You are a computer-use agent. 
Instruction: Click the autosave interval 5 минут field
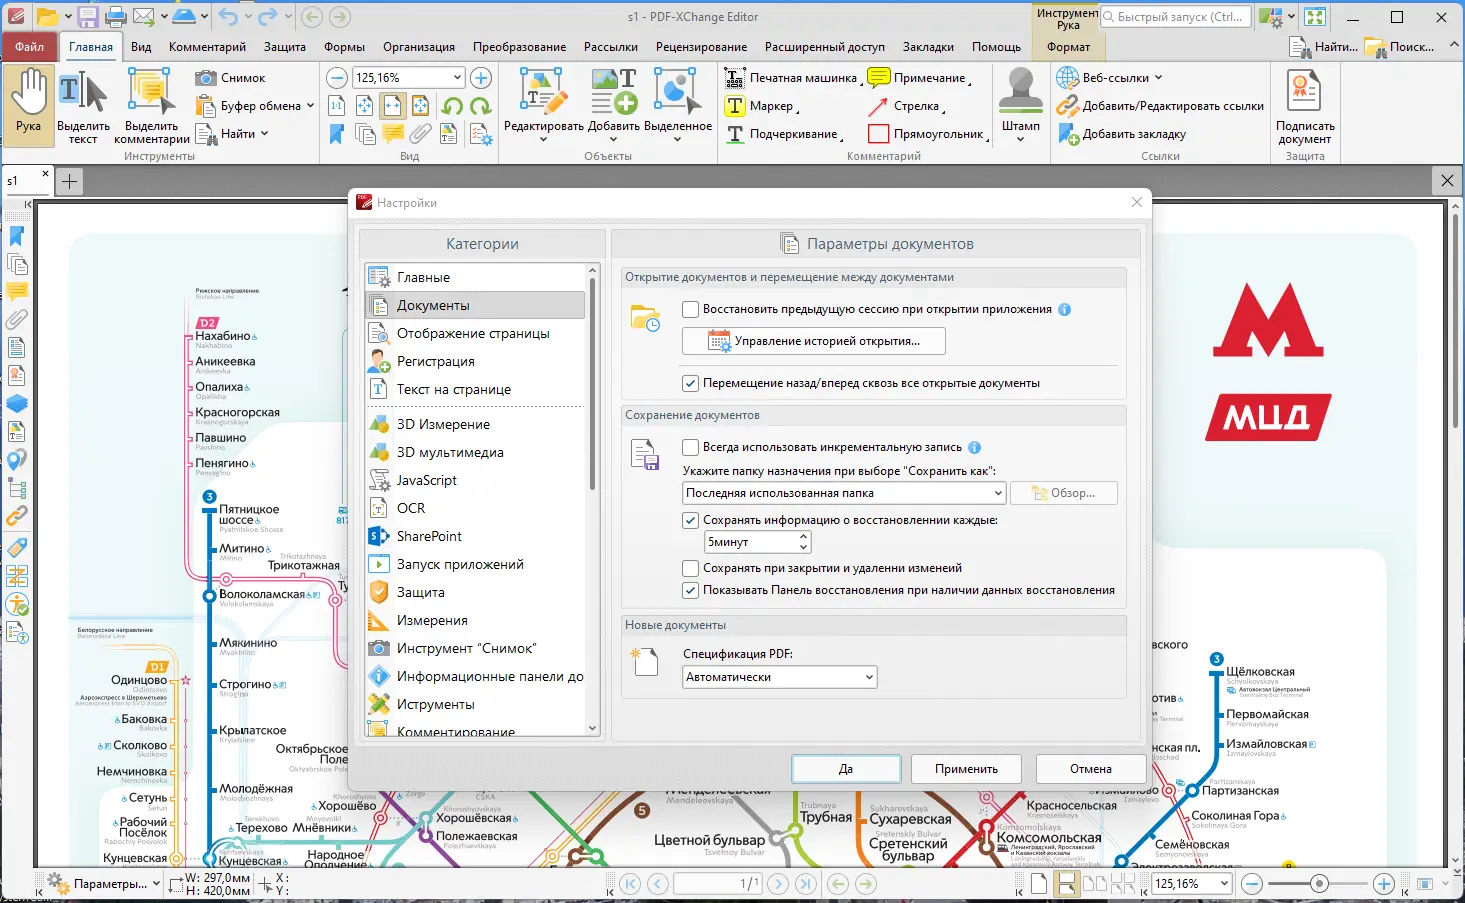[x=751, y=542]
